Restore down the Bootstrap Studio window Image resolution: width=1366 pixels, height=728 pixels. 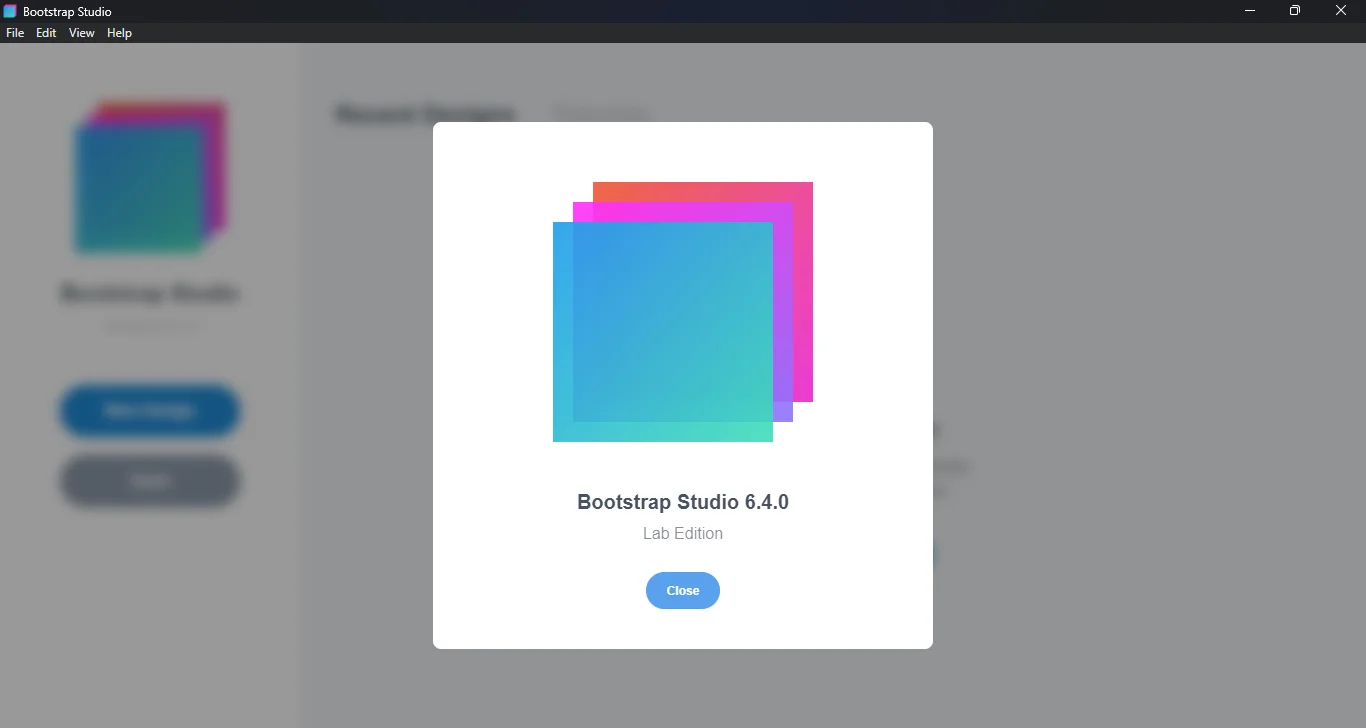(x=1295, y=11)
